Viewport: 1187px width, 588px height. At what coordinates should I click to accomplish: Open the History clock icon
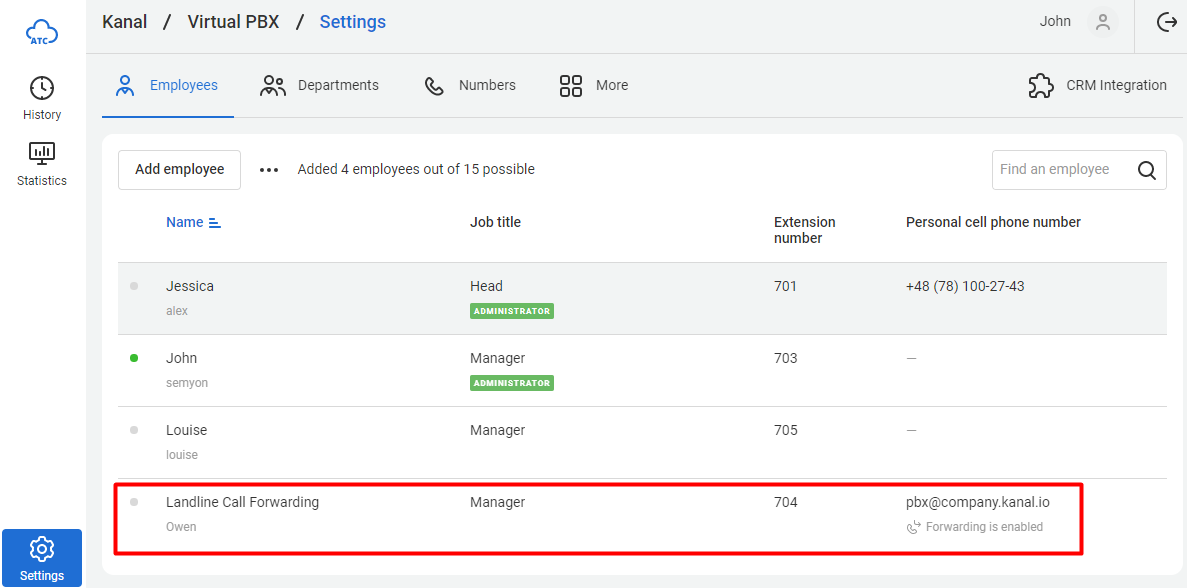coord(42,88)
